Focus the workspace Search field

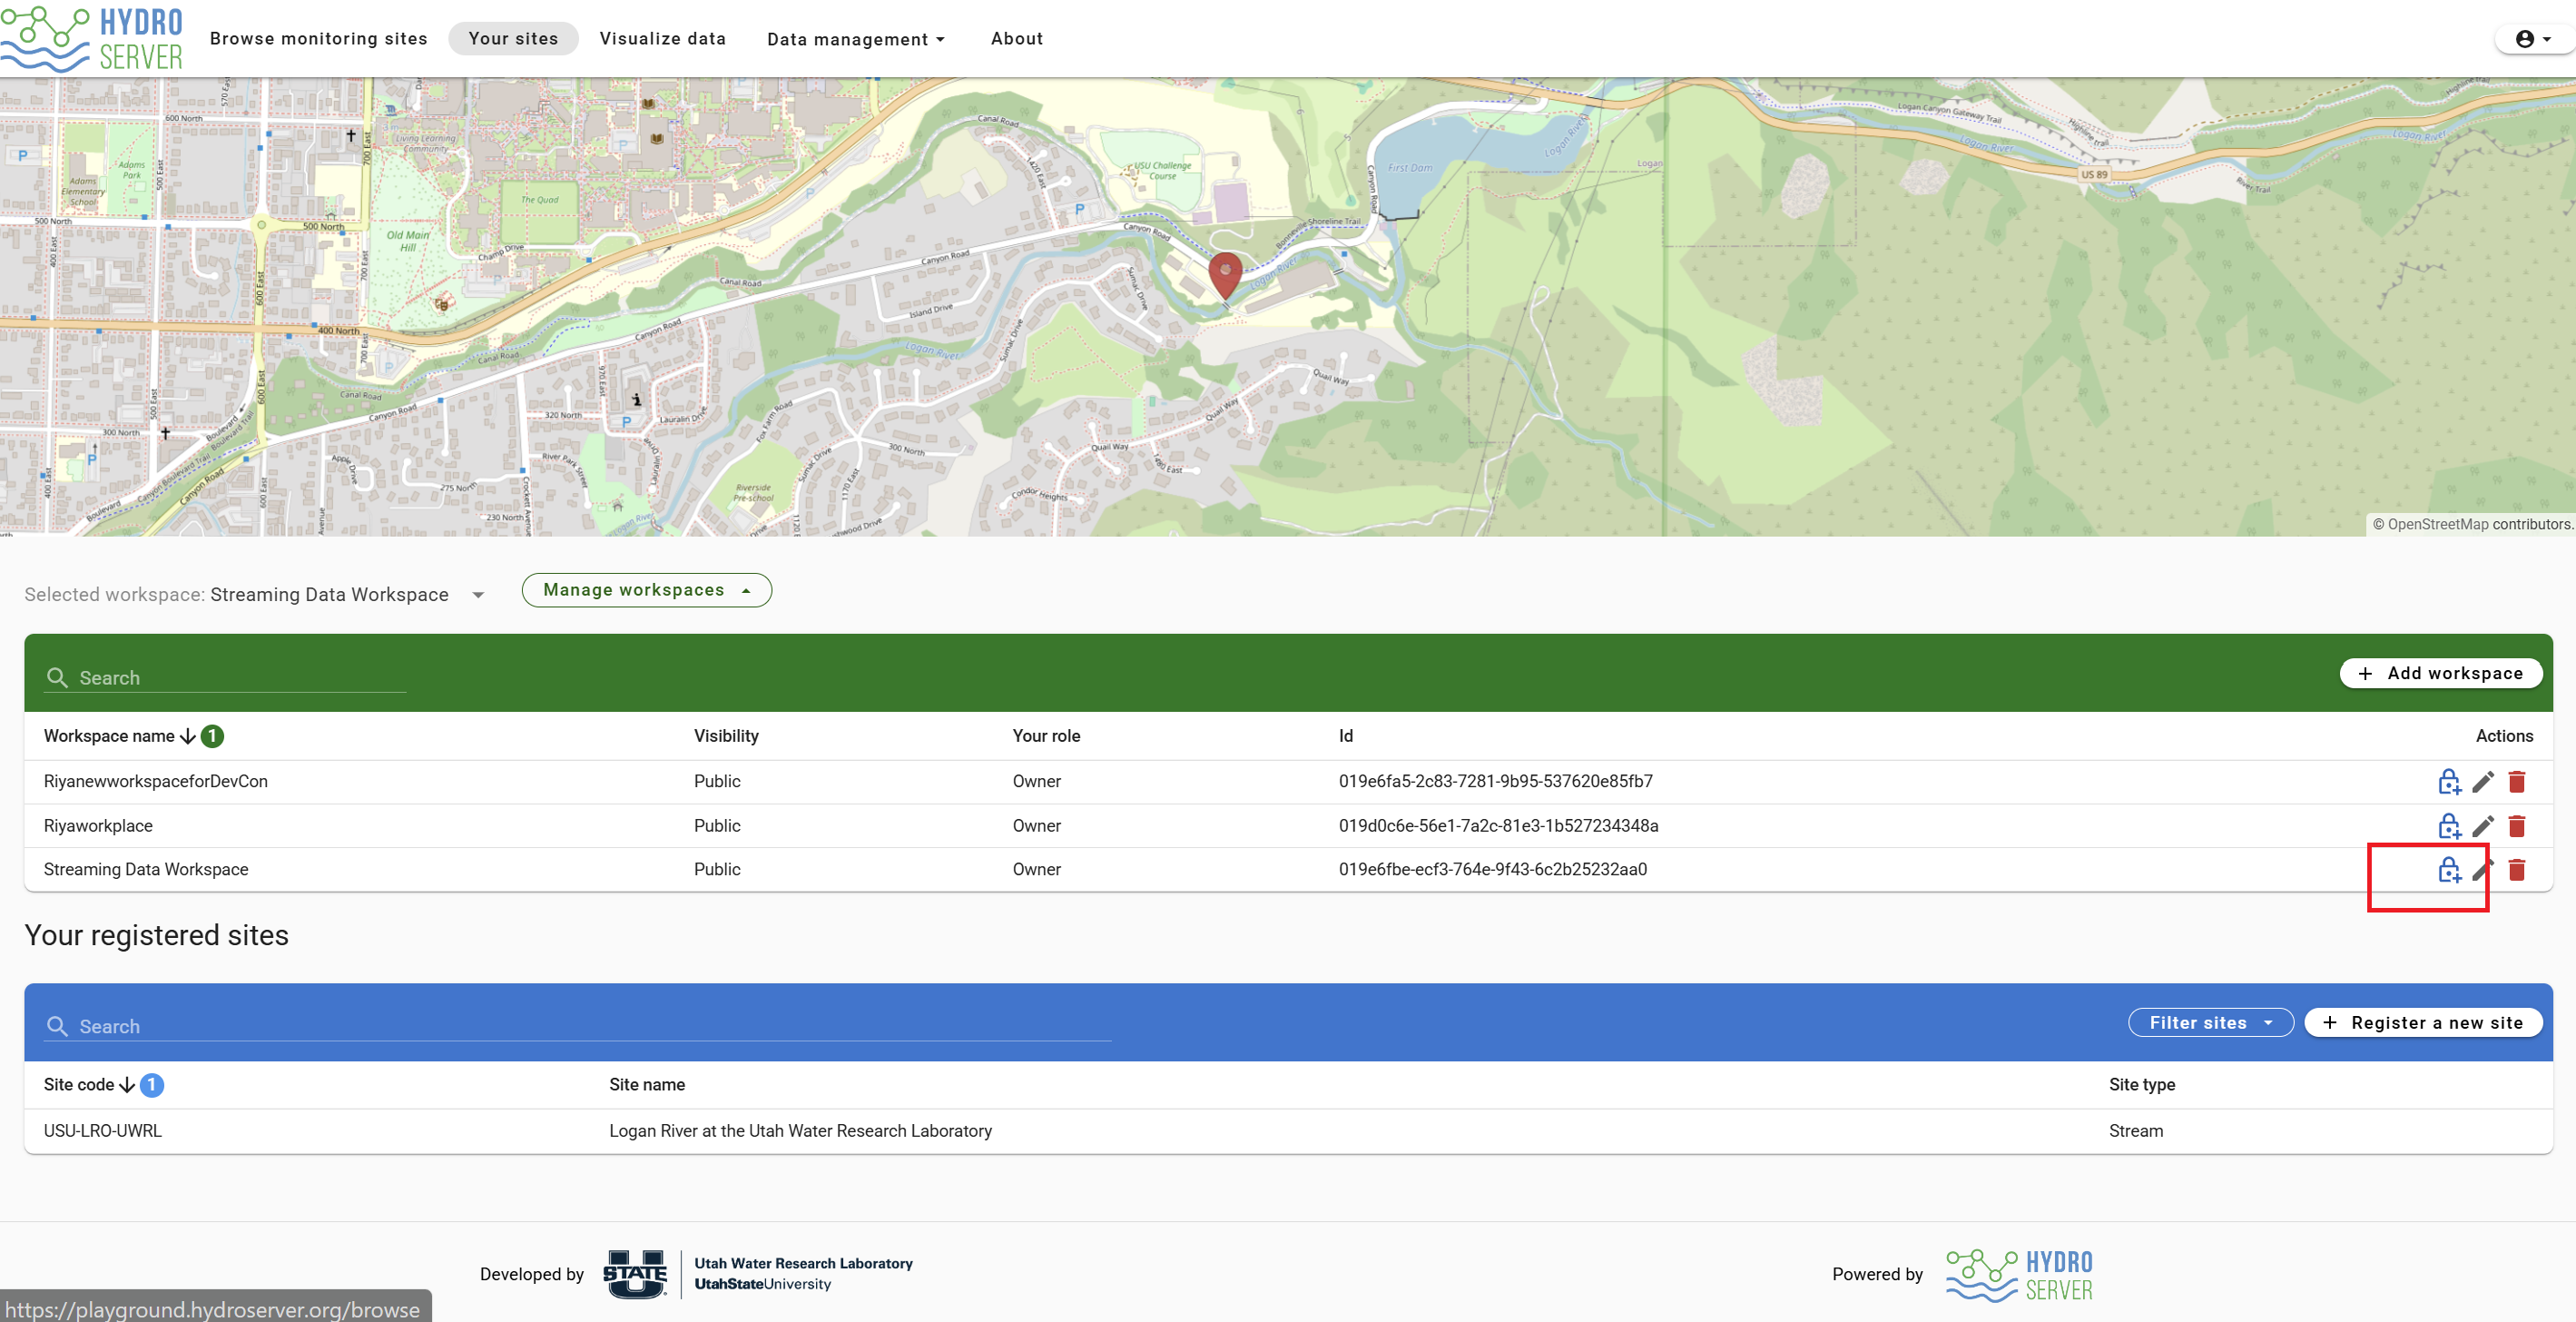[225, 678]
